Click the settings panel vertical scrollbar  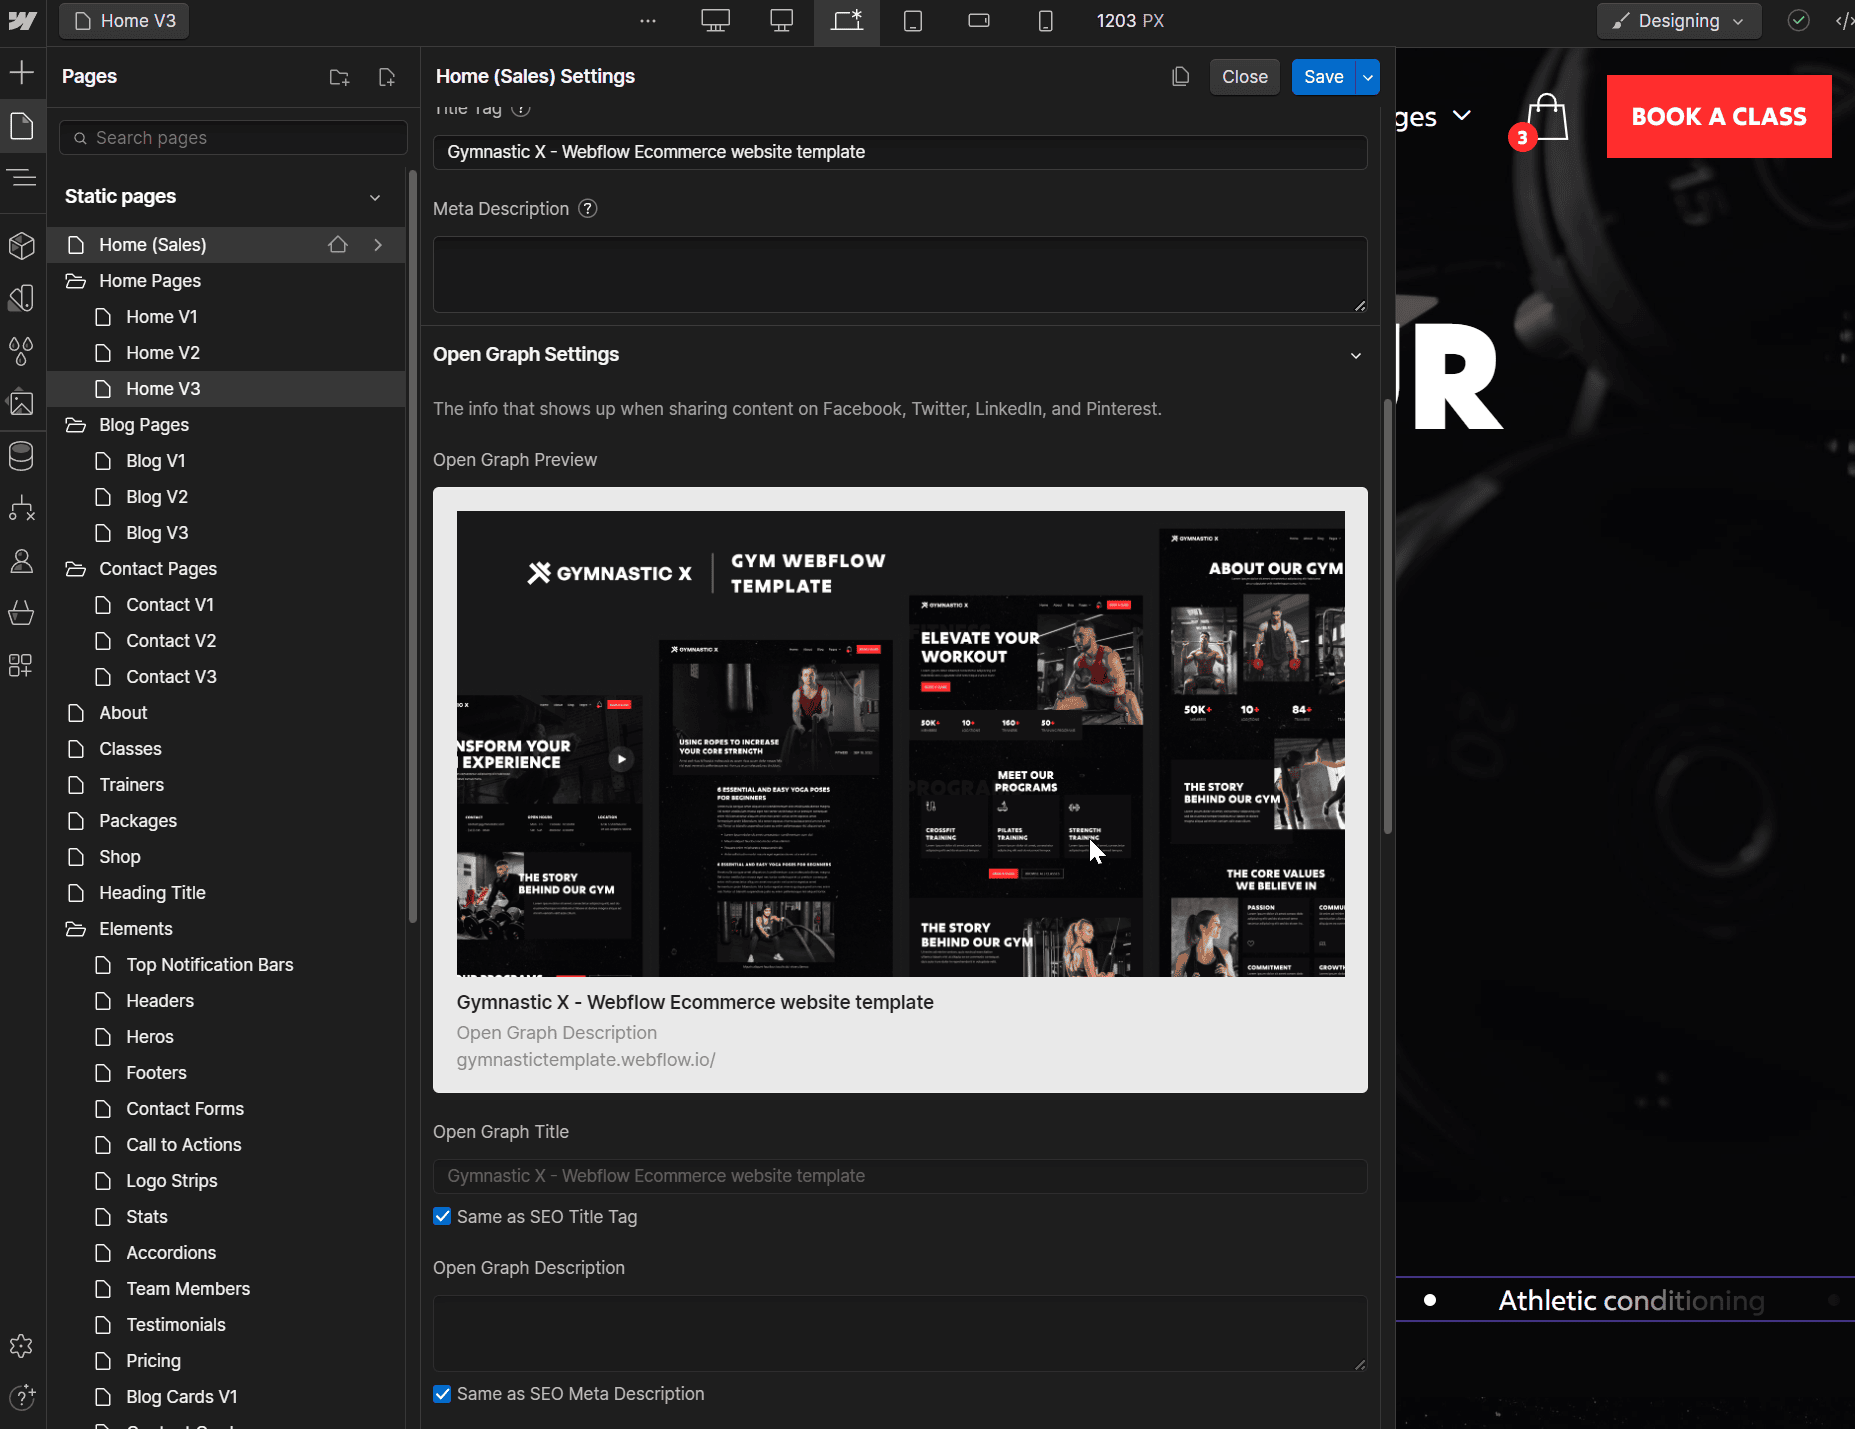(x=1388, y=616)
